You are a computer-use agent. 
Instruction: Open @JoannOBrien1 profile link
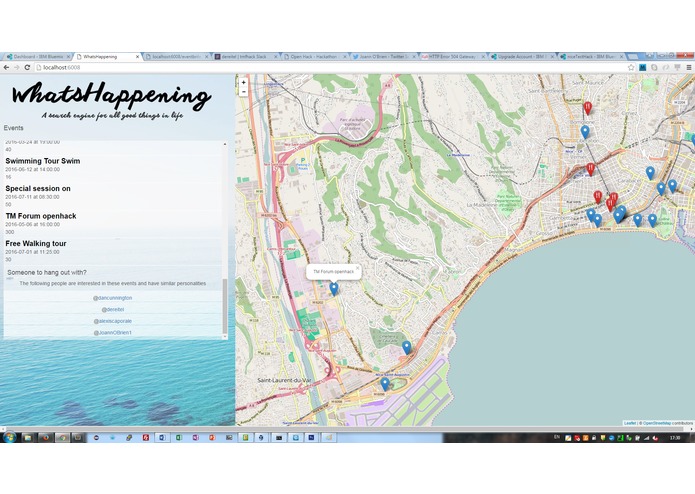click(x=113, y=332)
